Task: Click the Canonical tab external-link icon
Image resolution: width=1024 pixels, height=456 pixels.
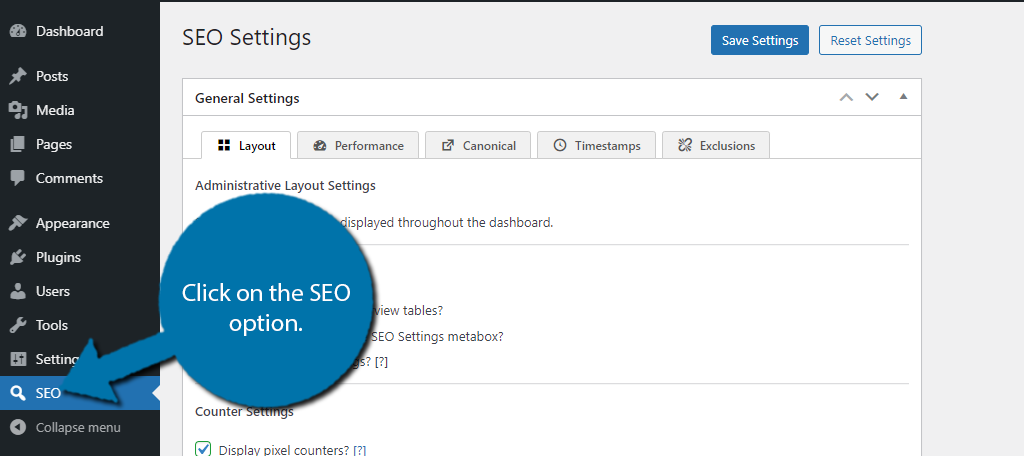Action: (x=448, y=145)
